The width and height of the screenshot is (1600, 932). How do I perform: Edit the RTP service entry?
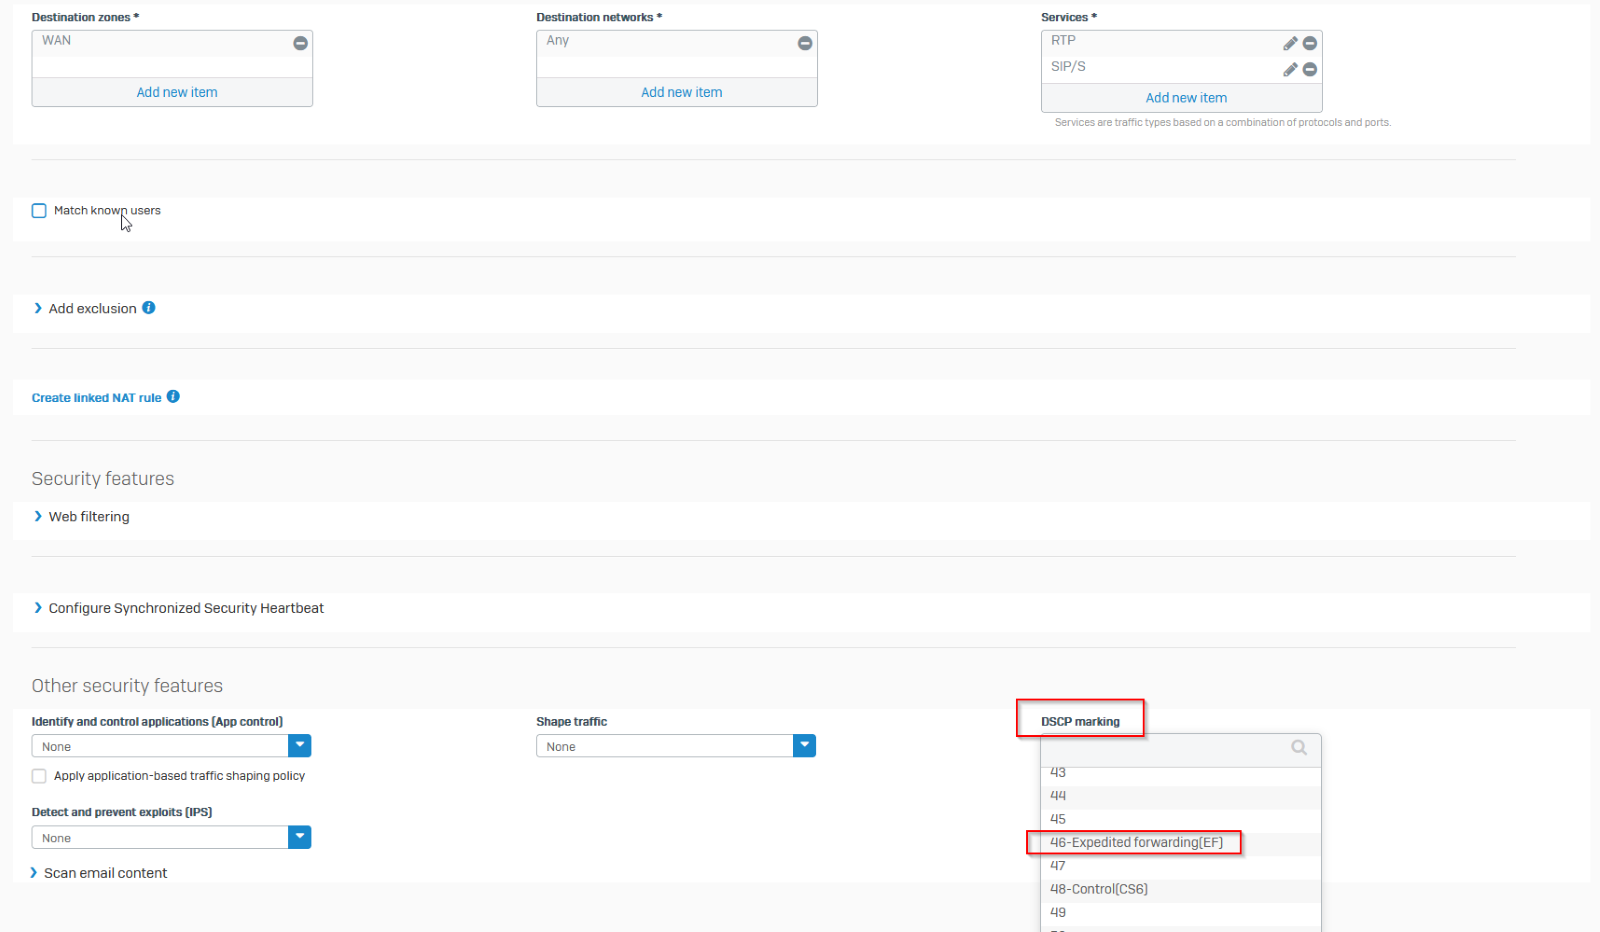1290,43
